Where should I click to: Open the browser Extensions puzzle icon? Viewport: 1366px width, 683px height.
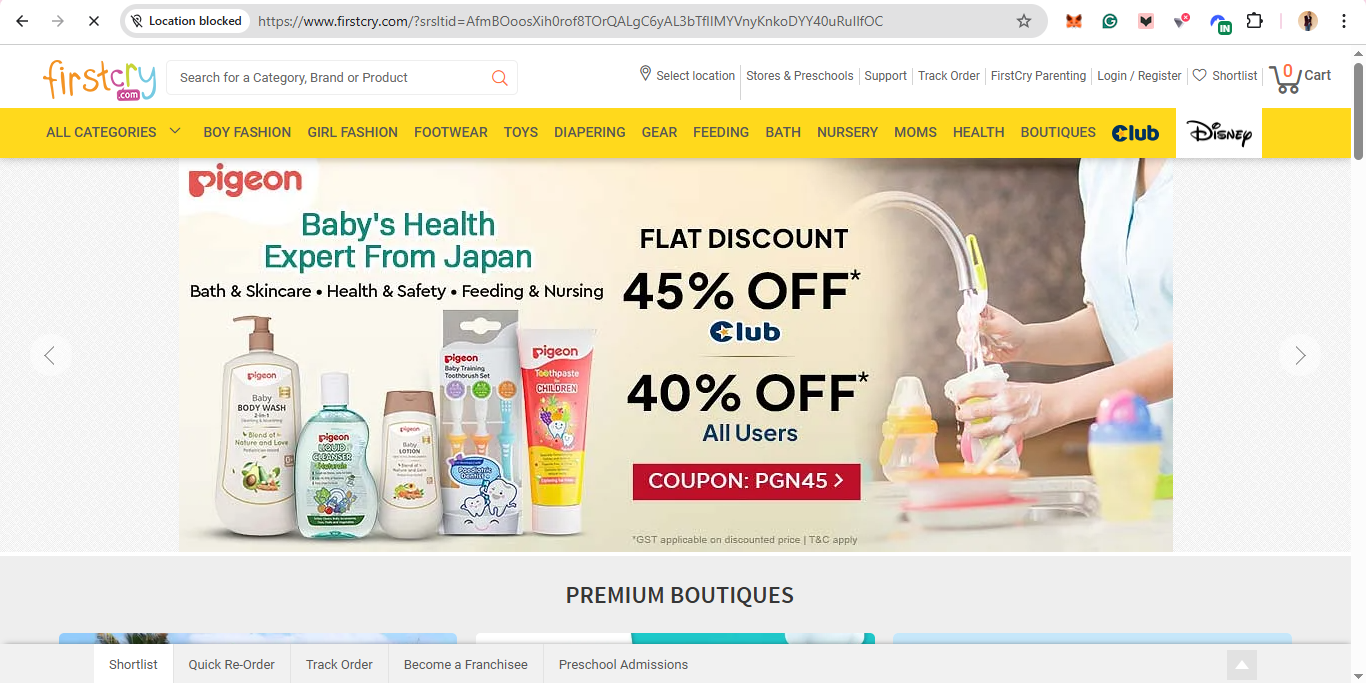[x=1254, y=21]
